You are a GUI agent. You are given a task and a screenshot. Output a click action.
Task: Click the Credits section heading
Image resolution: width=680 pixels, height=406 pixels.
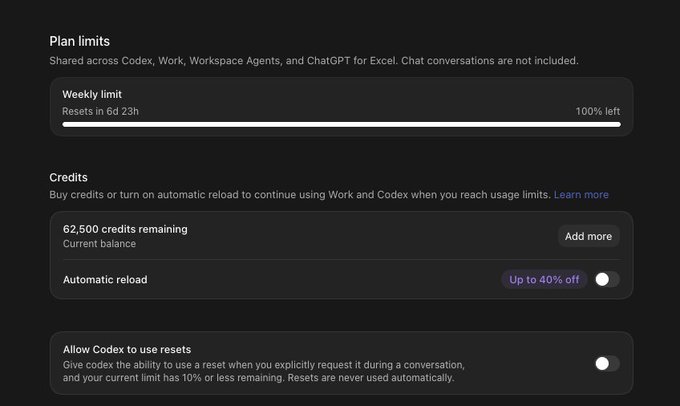[69, 177]
